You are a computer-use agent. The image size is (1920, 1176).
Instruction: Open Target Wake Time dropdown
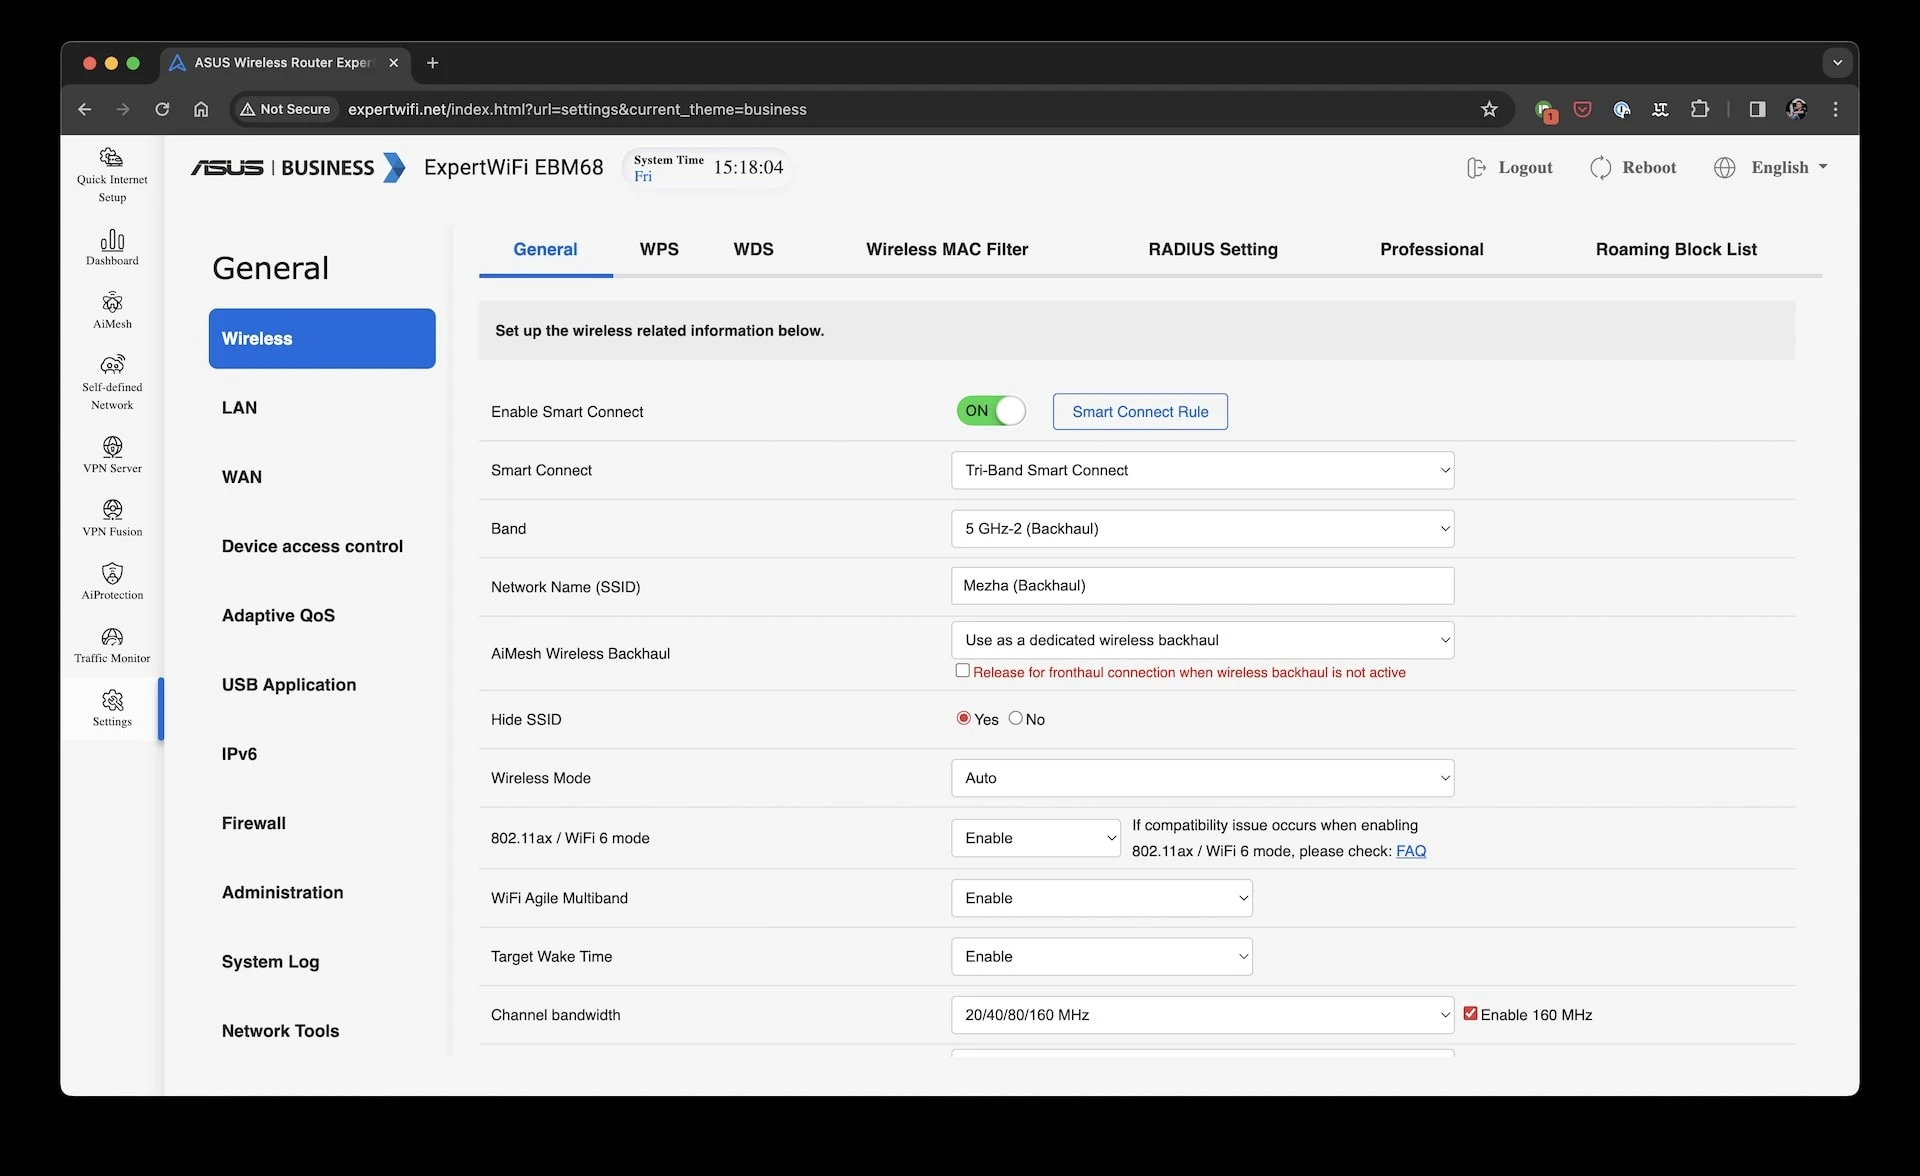(x=1101, y=956)
